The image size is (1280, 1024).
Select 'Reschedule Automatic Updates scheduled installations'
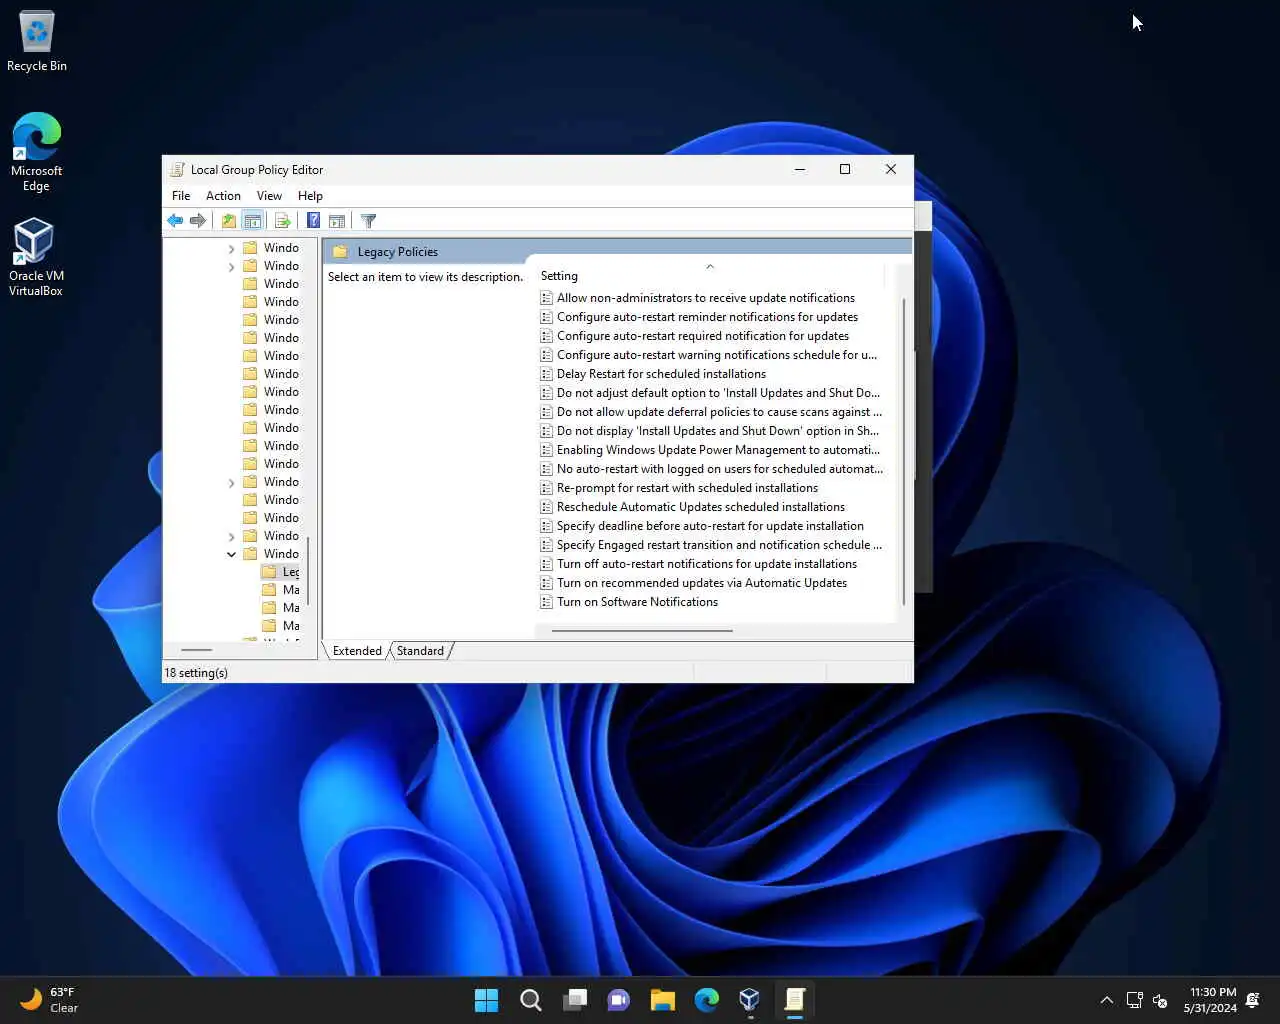click(x=692, y=507)
